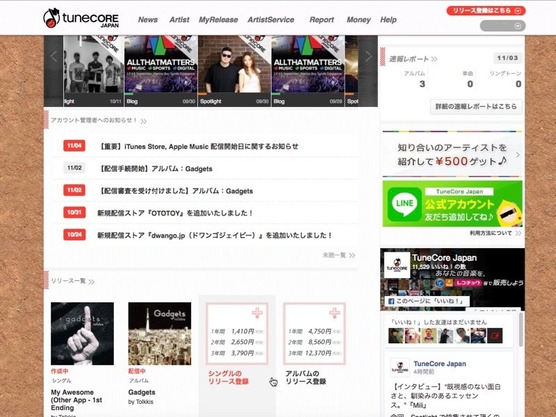Click 詳細の速報レポートはこちら button
This screenshot has height=417, width=556.
coord(476,106)
